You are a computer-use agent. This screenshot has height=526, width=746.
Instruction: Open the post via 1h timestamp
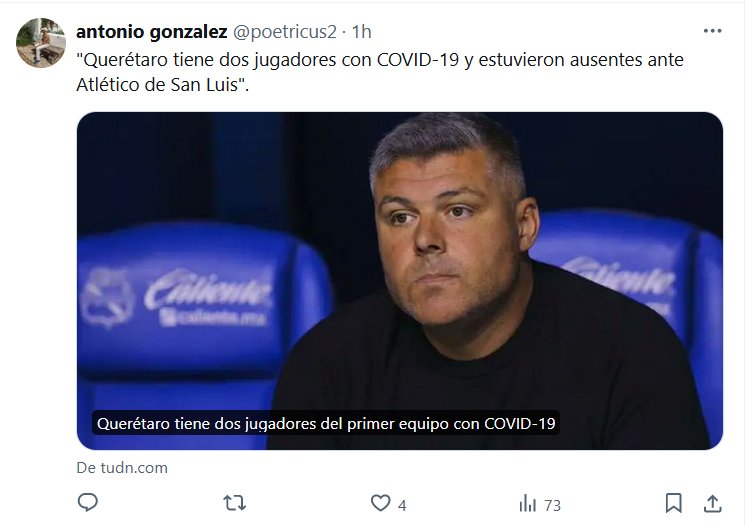pos(362,32)
